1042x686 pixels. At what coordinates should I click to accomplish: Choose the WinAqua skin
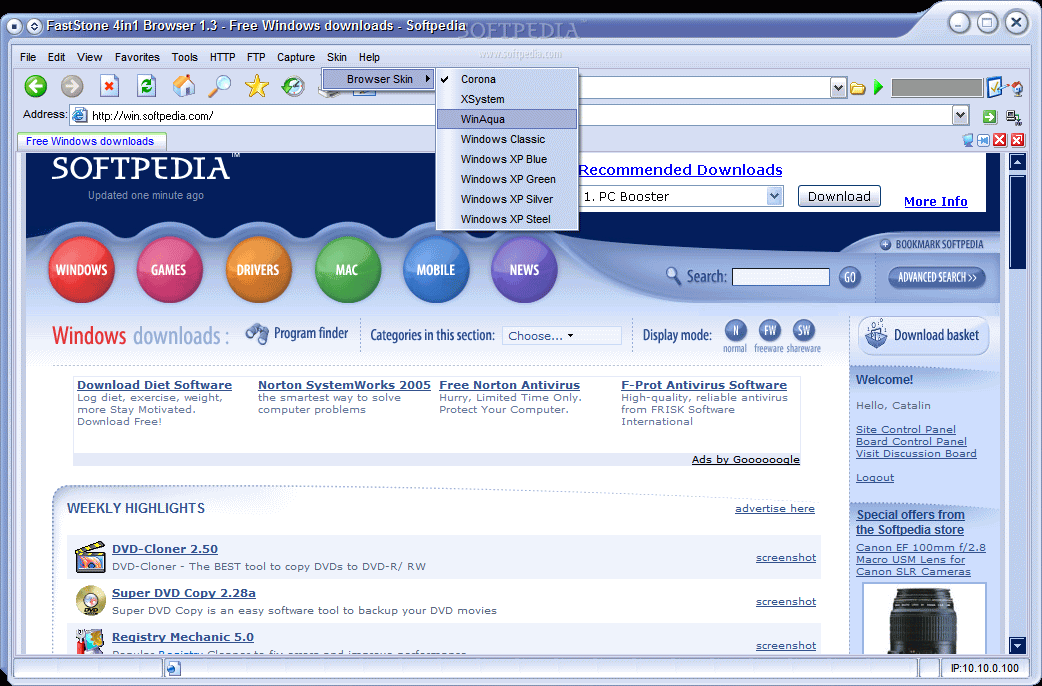click(x=507, y=119)
